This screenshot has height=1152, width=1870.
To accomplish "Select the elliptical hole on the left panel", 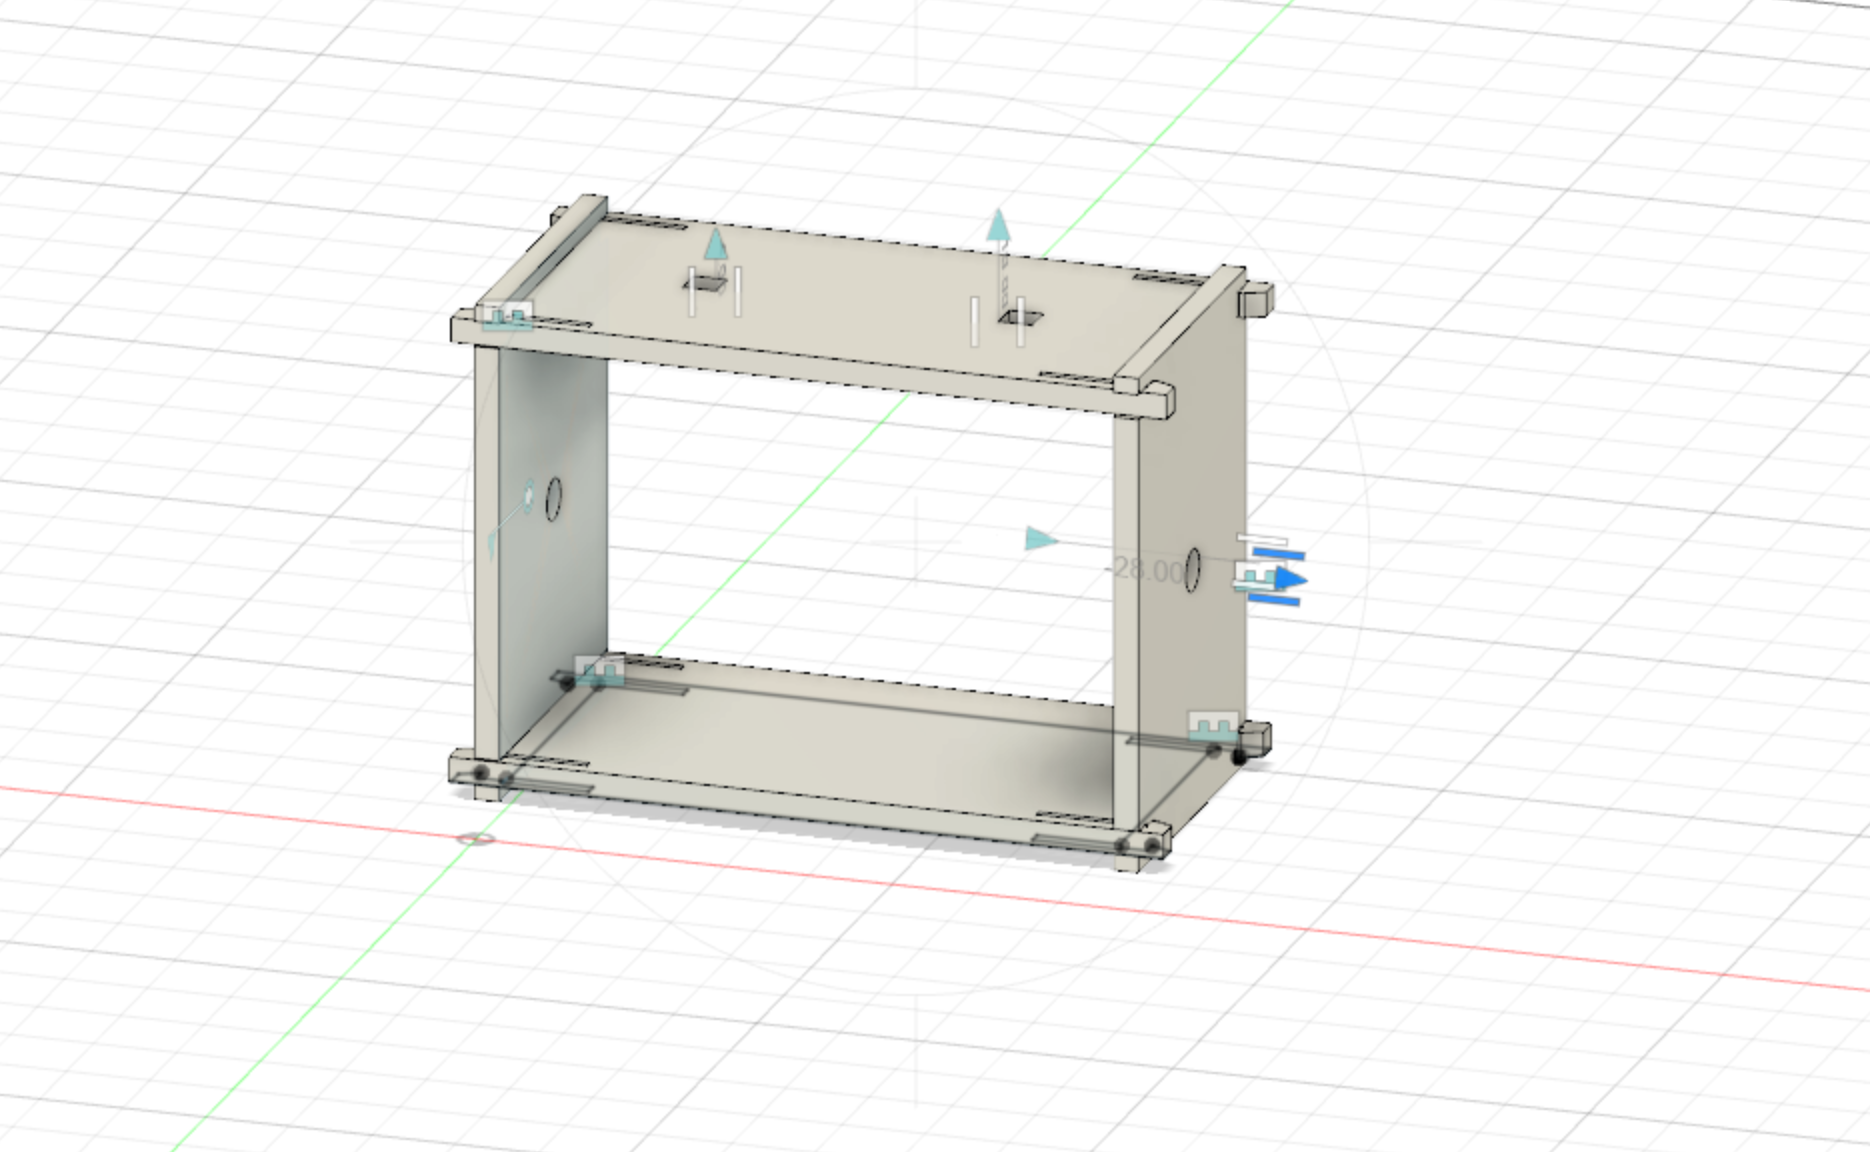I will (556, 498).
